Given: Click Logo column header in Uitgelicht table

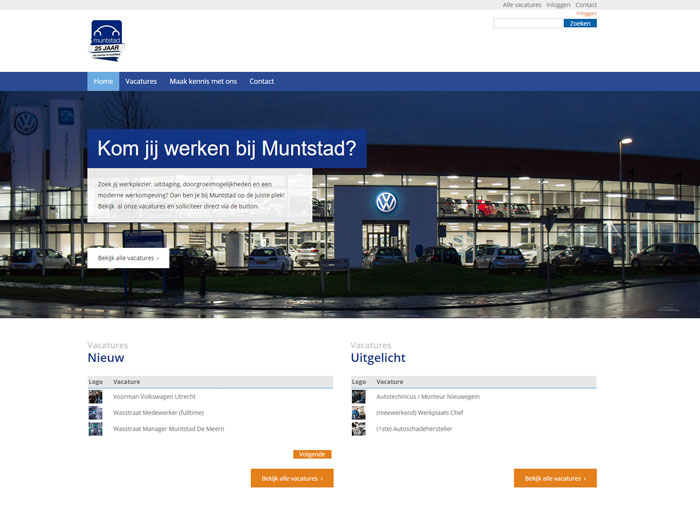Looking at the screenshot, I should 358,382.
